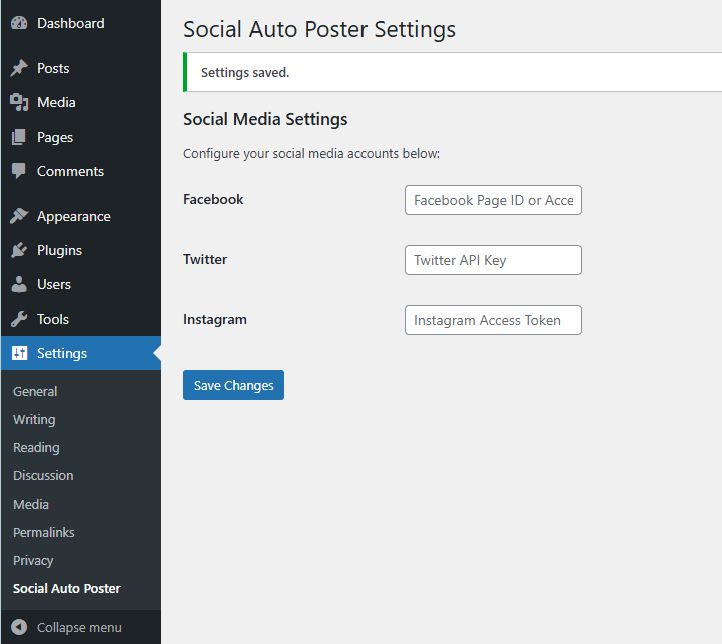Select Social Auto Poster submenu item
This screenshot has height=644, width=722.
click(67, 588)
